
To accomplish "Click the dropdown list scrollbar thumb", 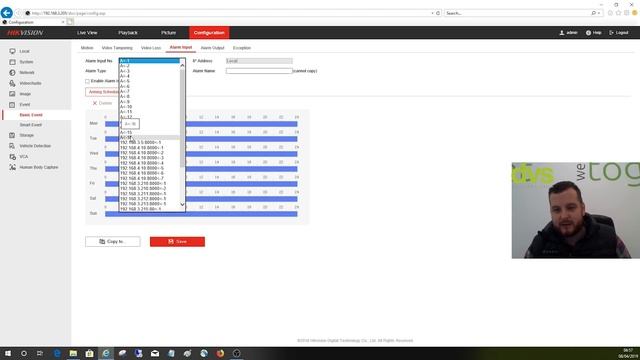I will (x=182, y=118).
